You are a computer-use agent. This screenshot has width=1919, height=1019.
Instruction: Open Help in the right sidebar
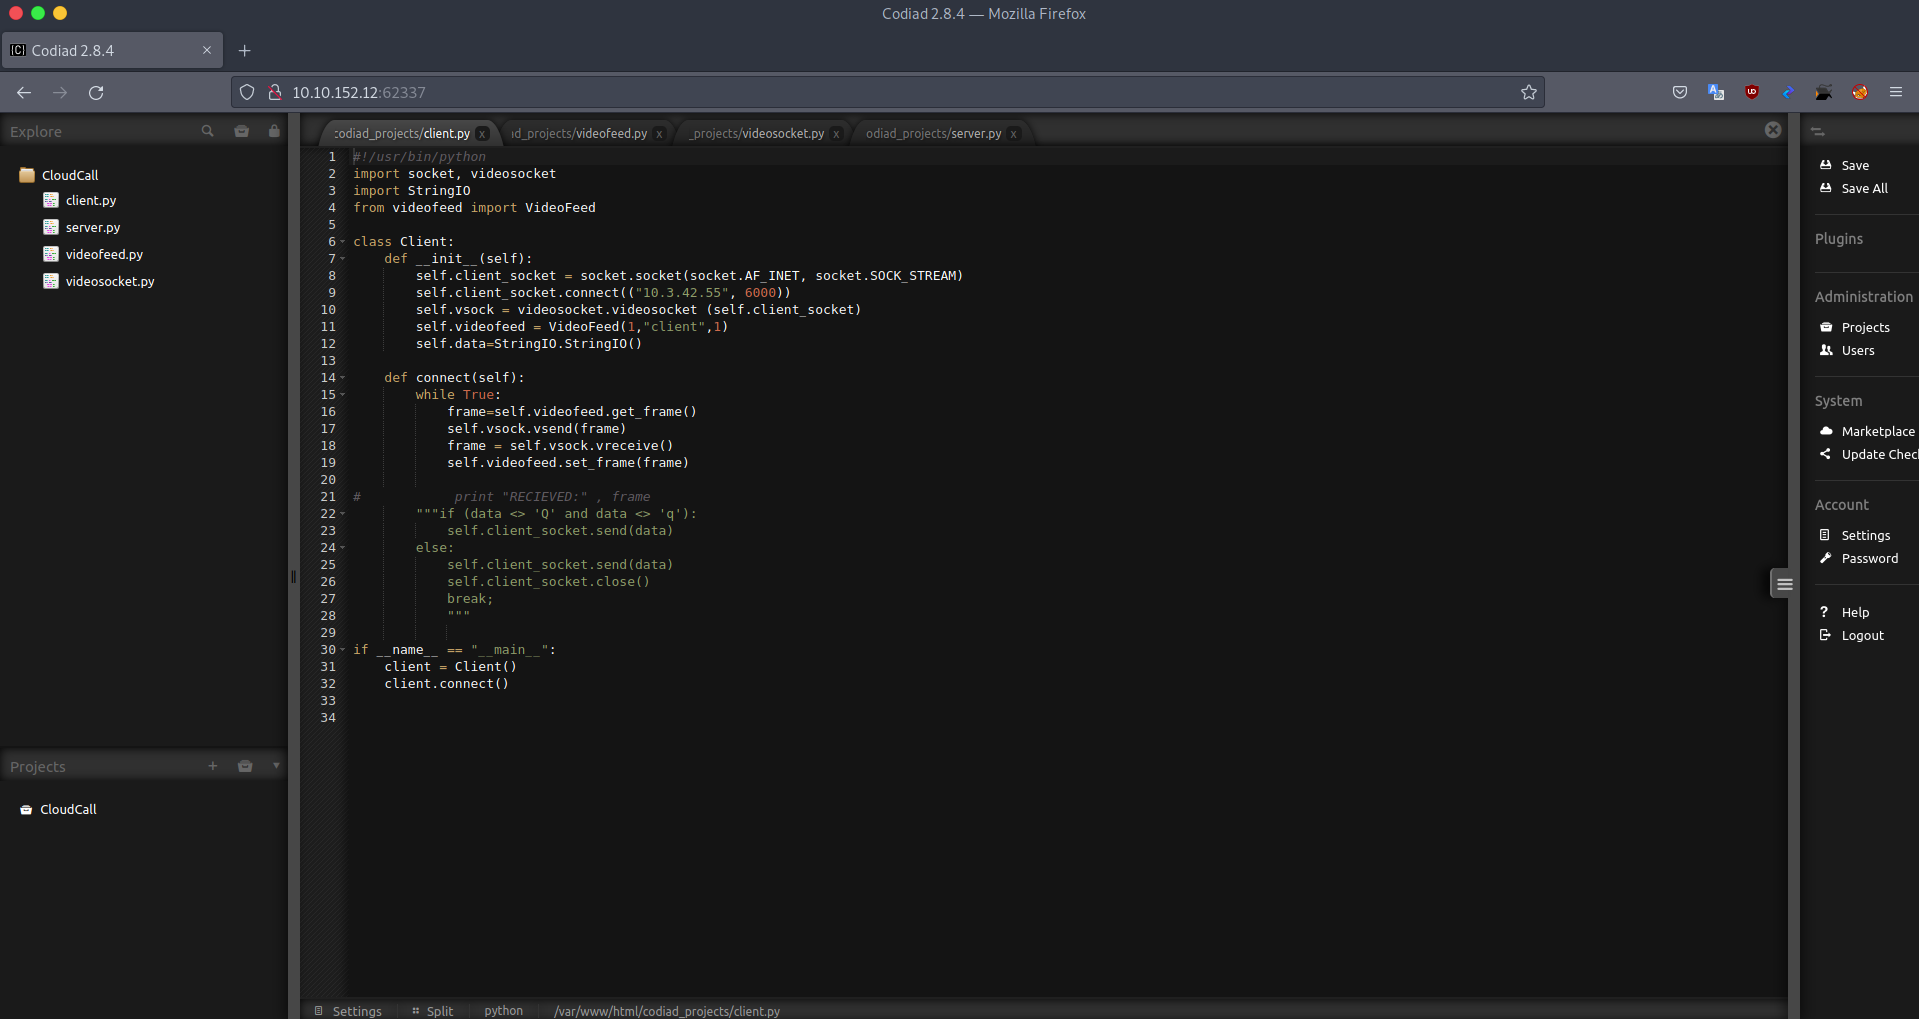[x=1844, y=613]
